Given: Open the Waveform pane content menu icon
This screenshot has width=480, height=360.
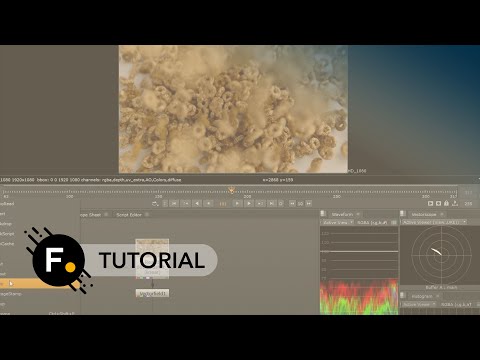Looking at the screenshot, I should click(323, 214).
